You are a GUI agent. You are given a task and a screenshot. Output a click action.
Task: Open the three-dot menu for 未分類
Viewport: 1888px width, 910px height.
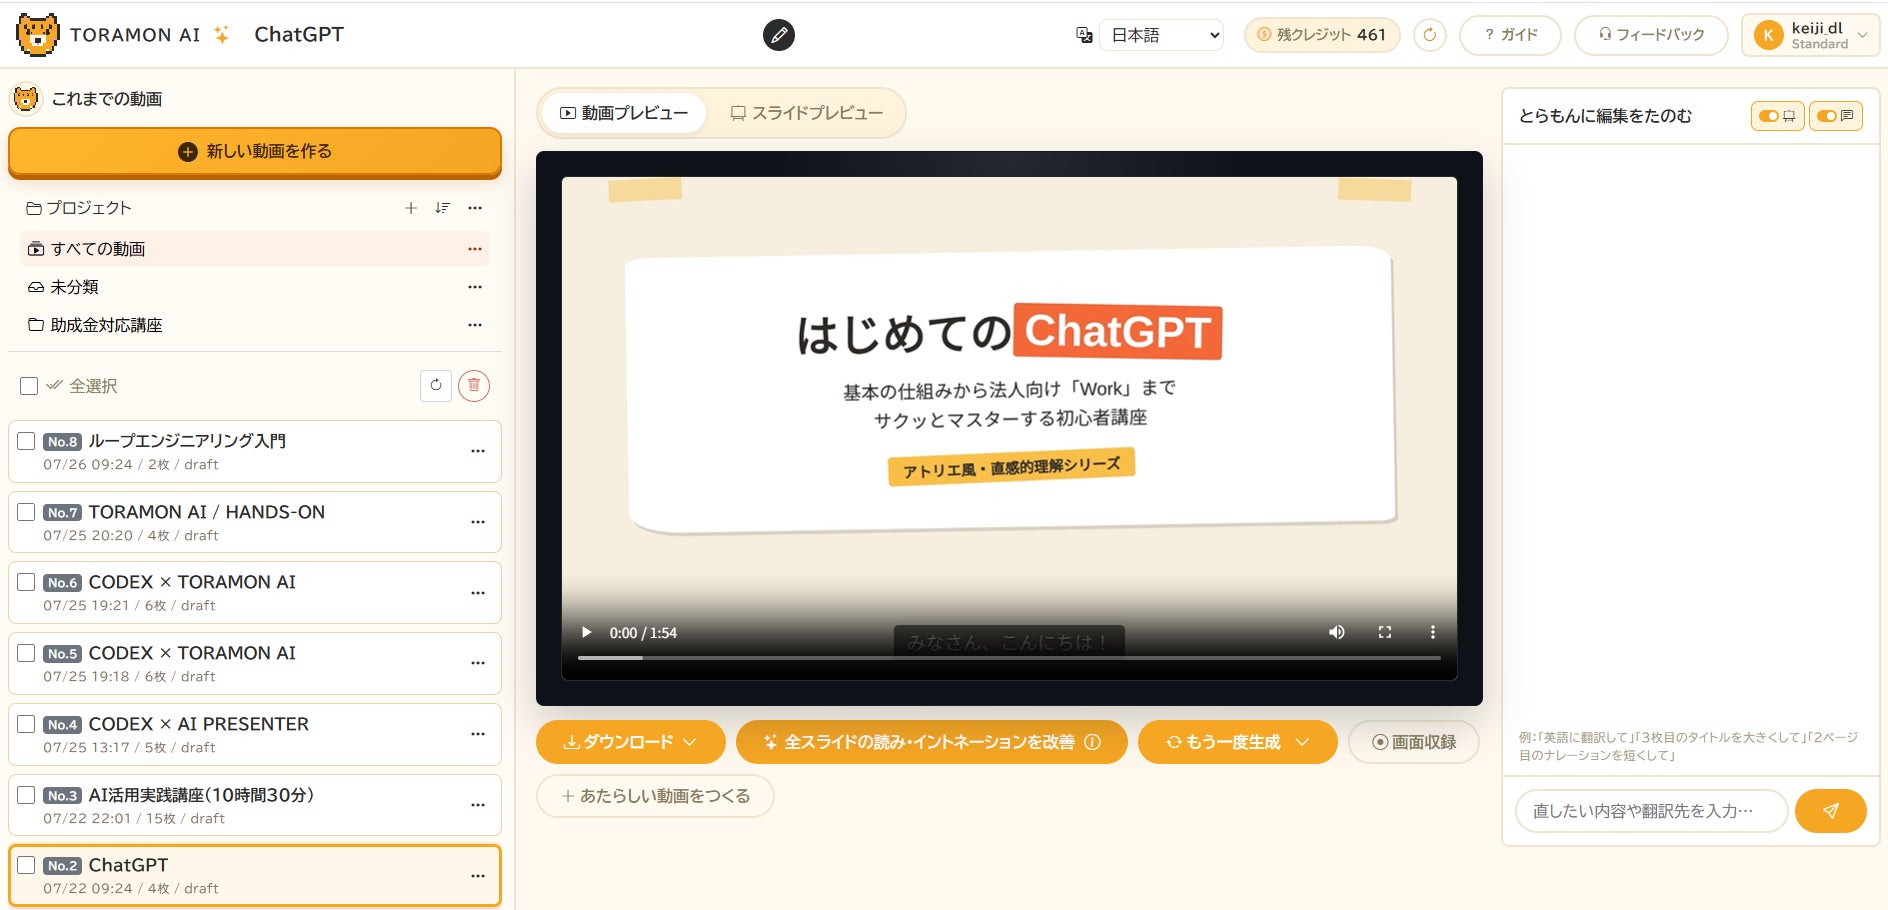pyautogui.click(x=475, y=287)
